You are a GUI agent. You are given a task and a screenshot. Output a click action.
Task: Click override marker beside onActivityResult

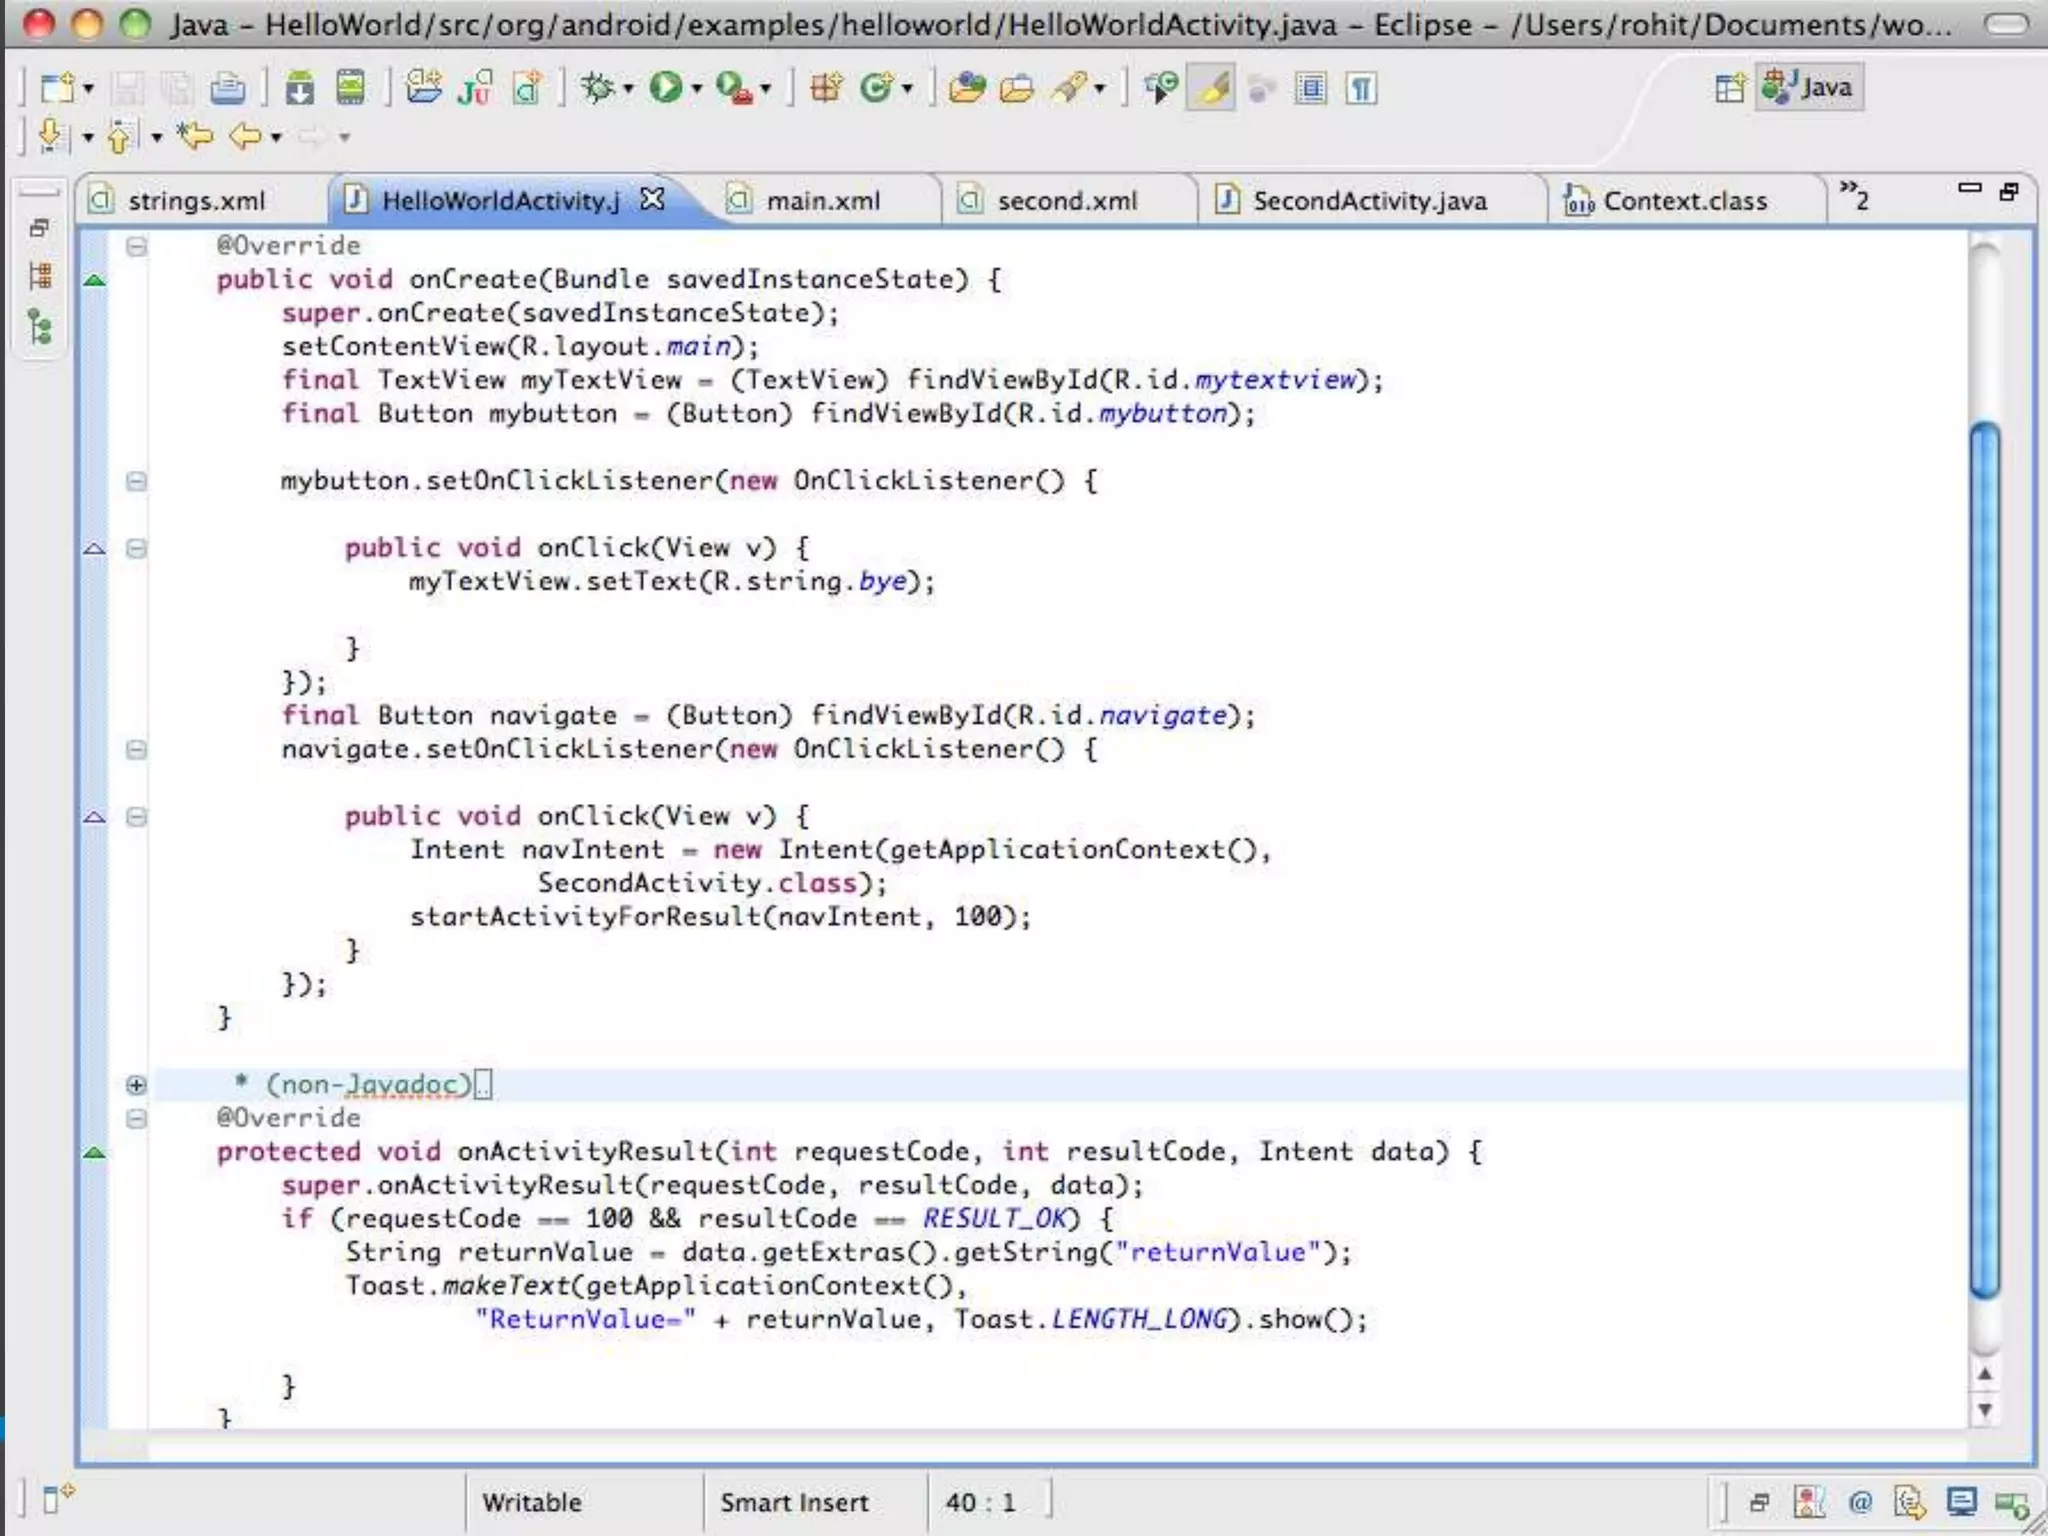click(94, 1153)
